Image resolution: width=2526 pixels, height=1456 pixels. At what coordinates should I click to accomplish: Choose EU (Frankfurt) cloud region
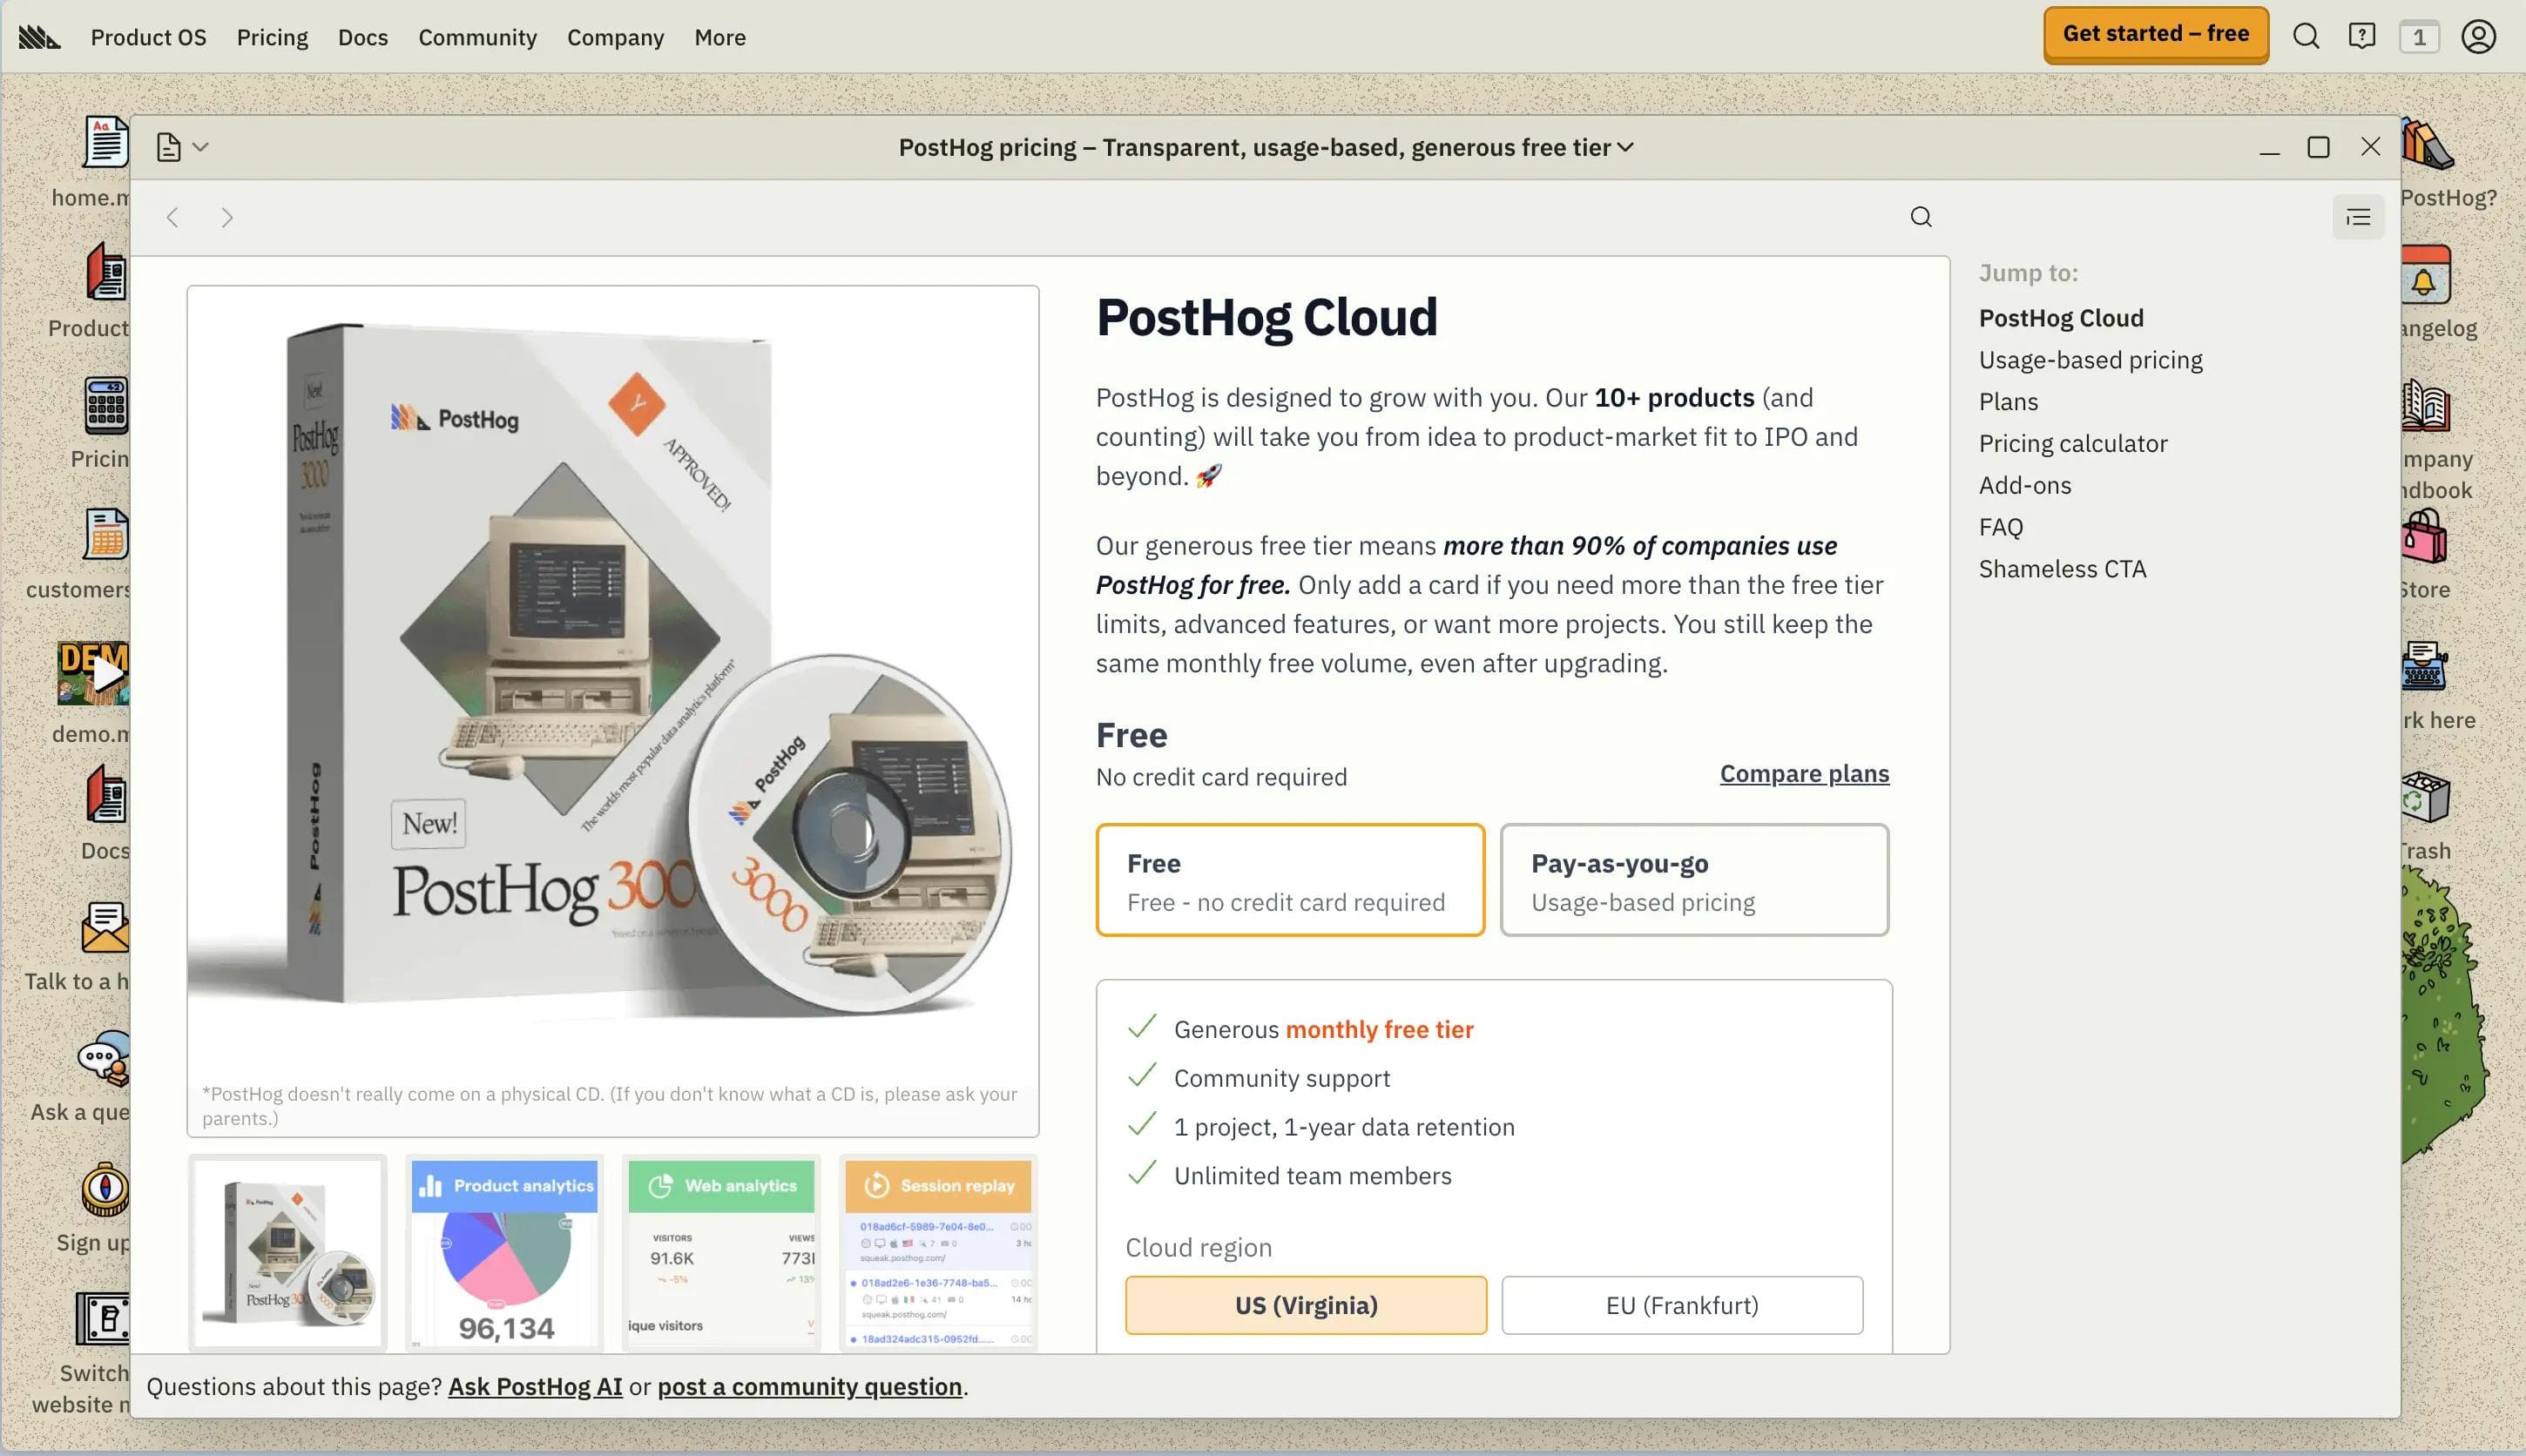[x=1682, y=1305]
